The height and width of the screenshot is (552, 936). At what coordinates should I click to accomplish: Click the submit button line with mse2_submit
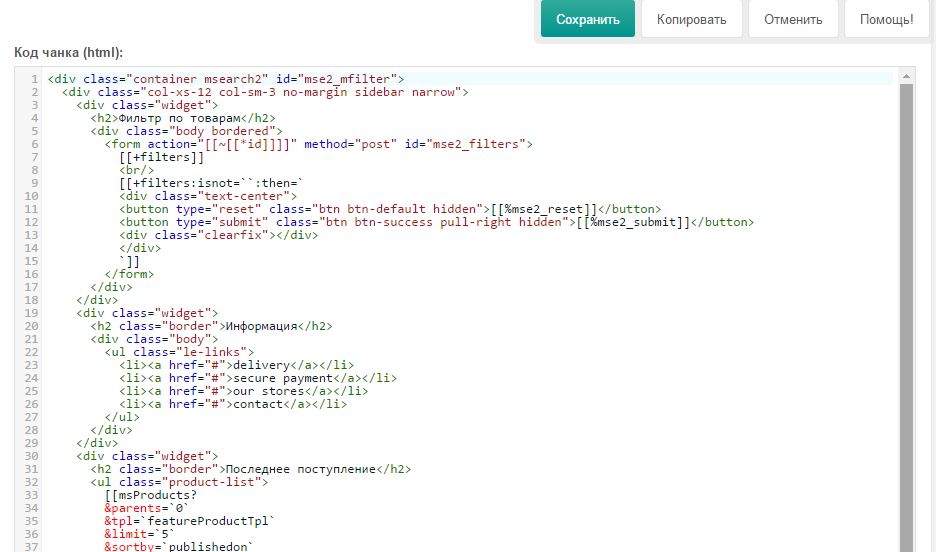tap(437, 222)
